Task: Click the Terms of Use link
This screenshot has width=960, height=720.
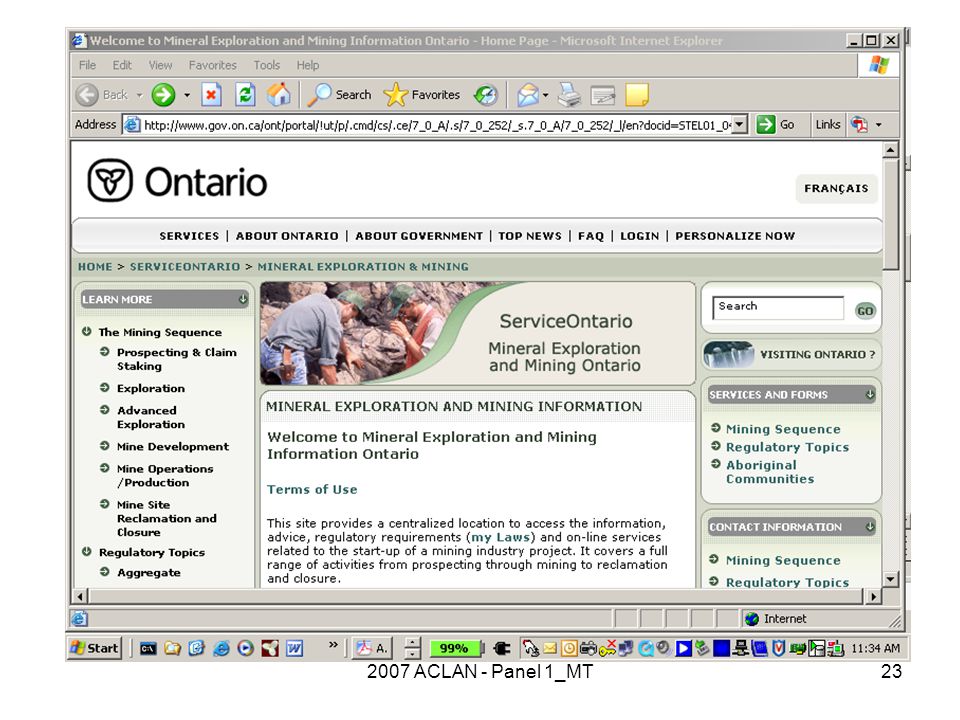Action: pyautogui.click(x=312, y=489)
